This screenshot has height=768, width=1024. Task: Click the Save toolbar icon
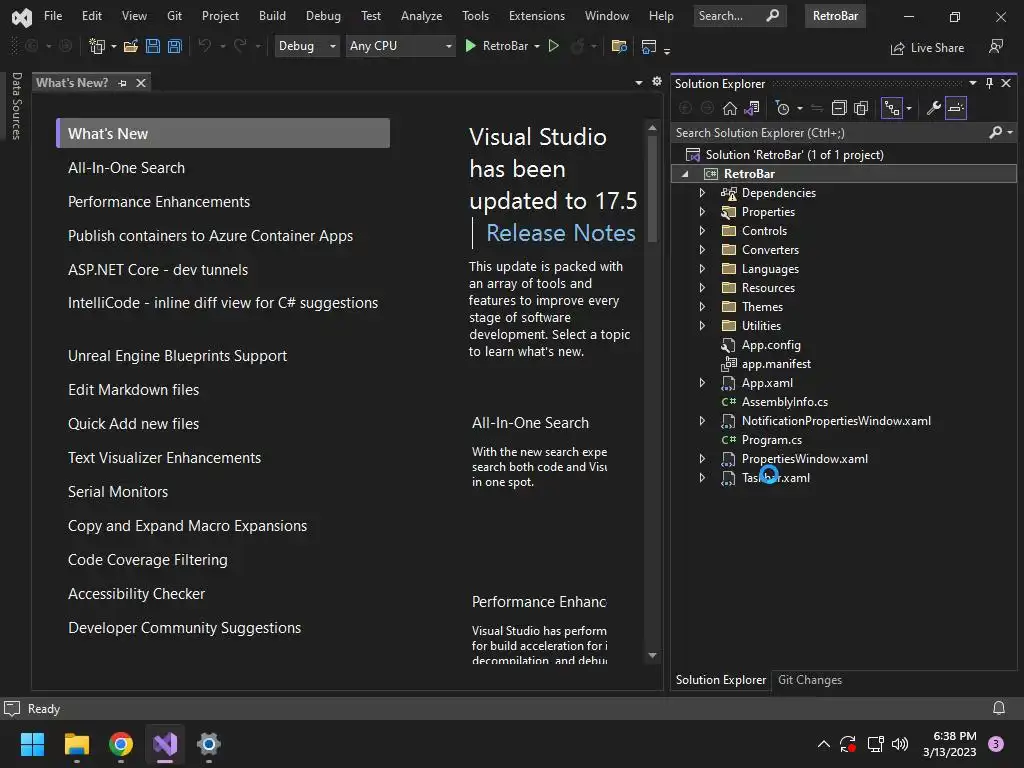click(153, 46)
